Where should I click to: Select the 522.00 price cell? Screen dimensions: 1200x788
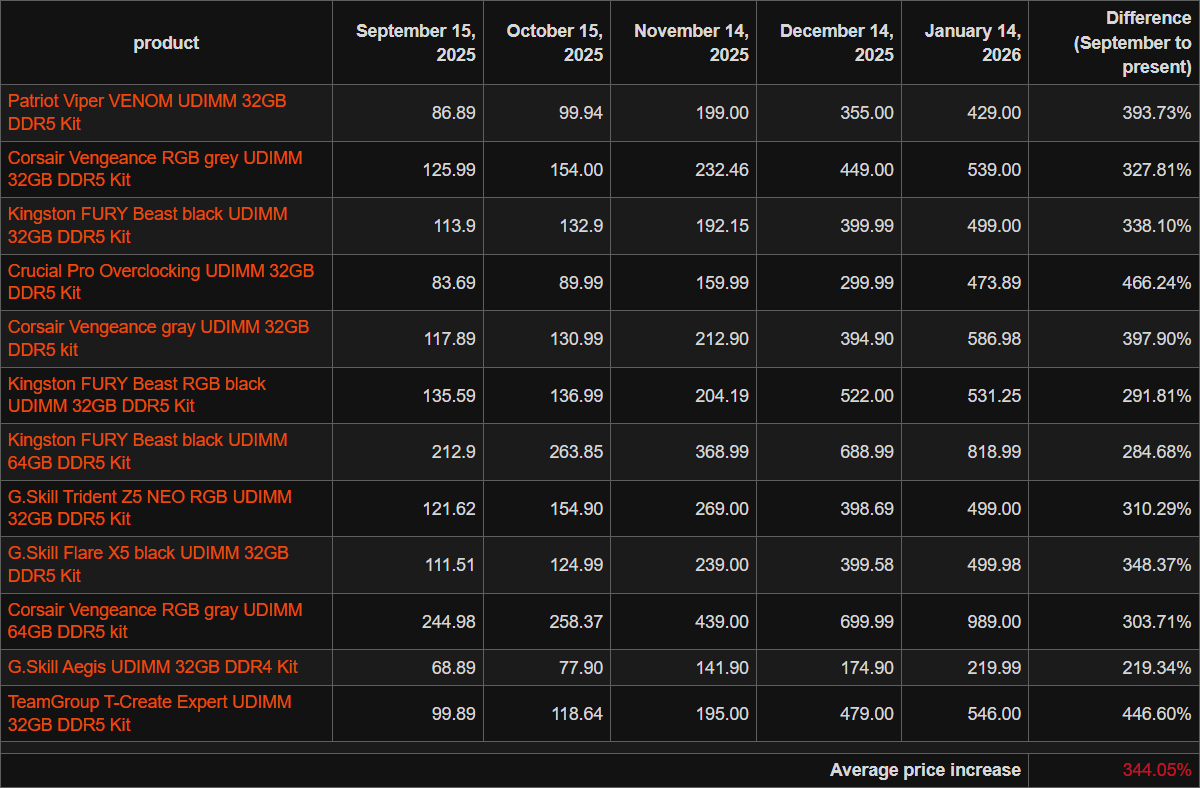[829, 395]
